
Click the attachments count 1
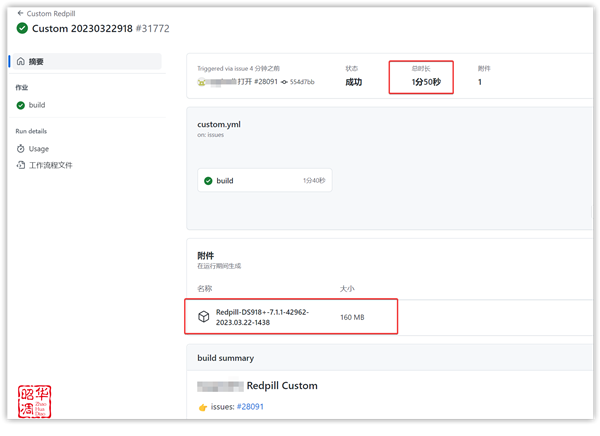(x=480, y=82)
